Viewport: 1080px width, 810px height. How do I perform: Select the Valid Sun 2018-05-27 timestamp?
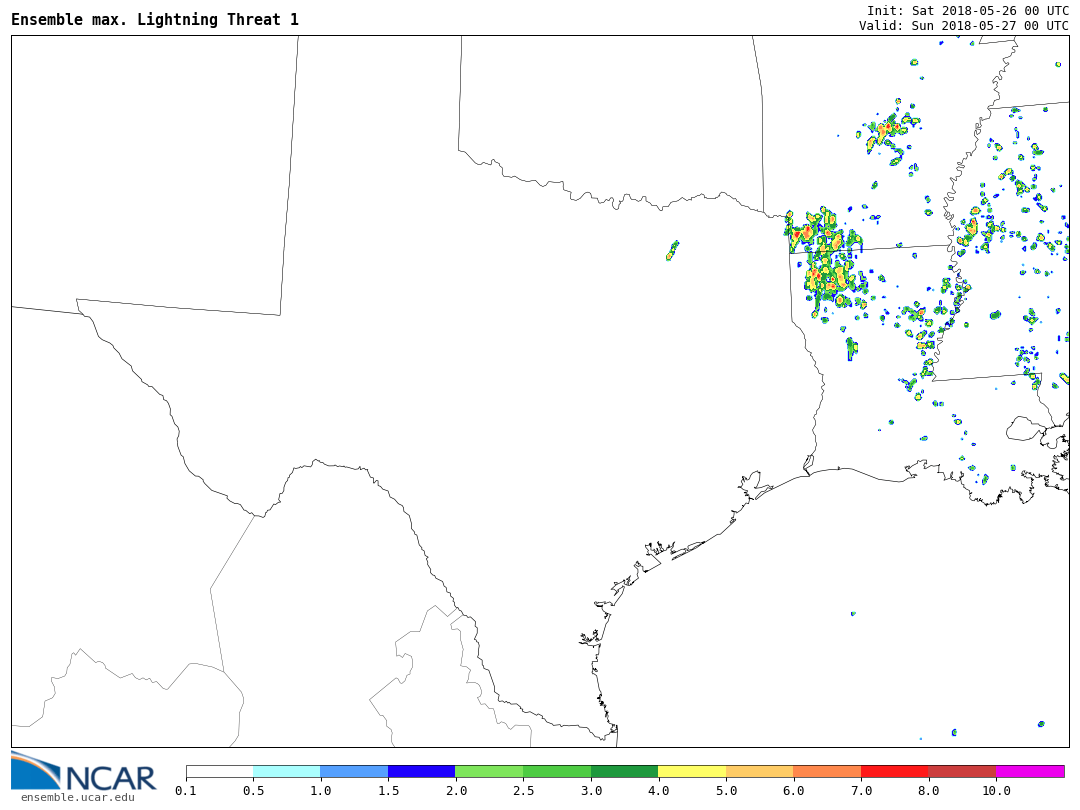coord(963,26)
